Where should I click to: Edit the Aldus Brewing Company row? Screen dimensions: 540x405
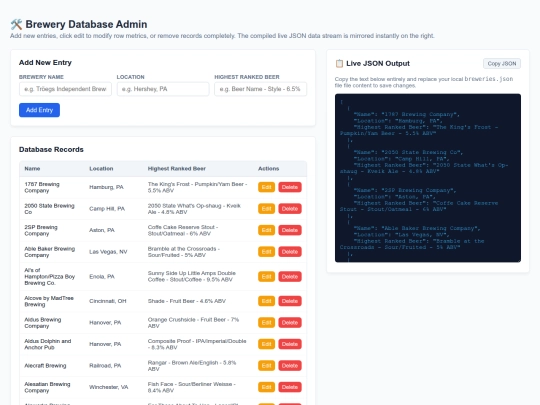[x=266, y=323]
